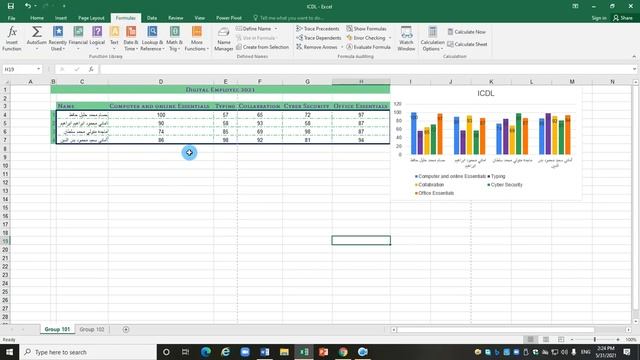640x360 pixels.
Task: Open the Name Manager
Action: 224,38
